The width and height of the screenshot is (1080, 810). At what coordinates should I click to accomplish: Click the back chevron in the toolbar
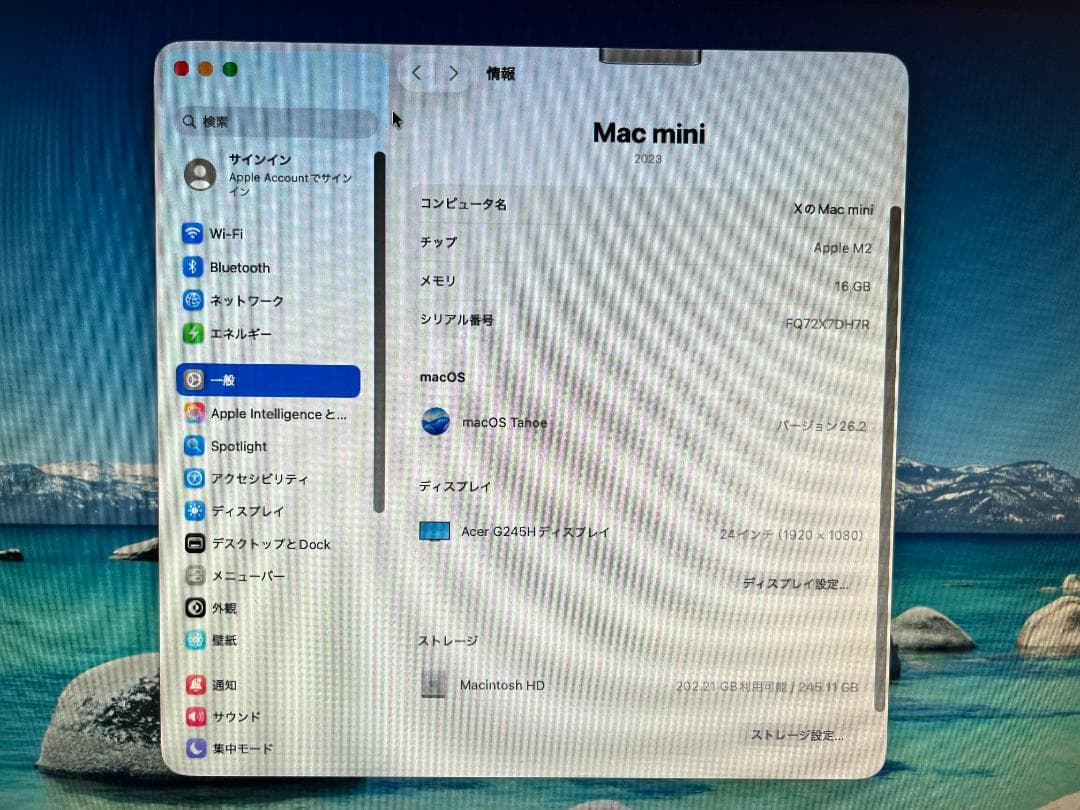pyautogui.click(x=419, y=74)
